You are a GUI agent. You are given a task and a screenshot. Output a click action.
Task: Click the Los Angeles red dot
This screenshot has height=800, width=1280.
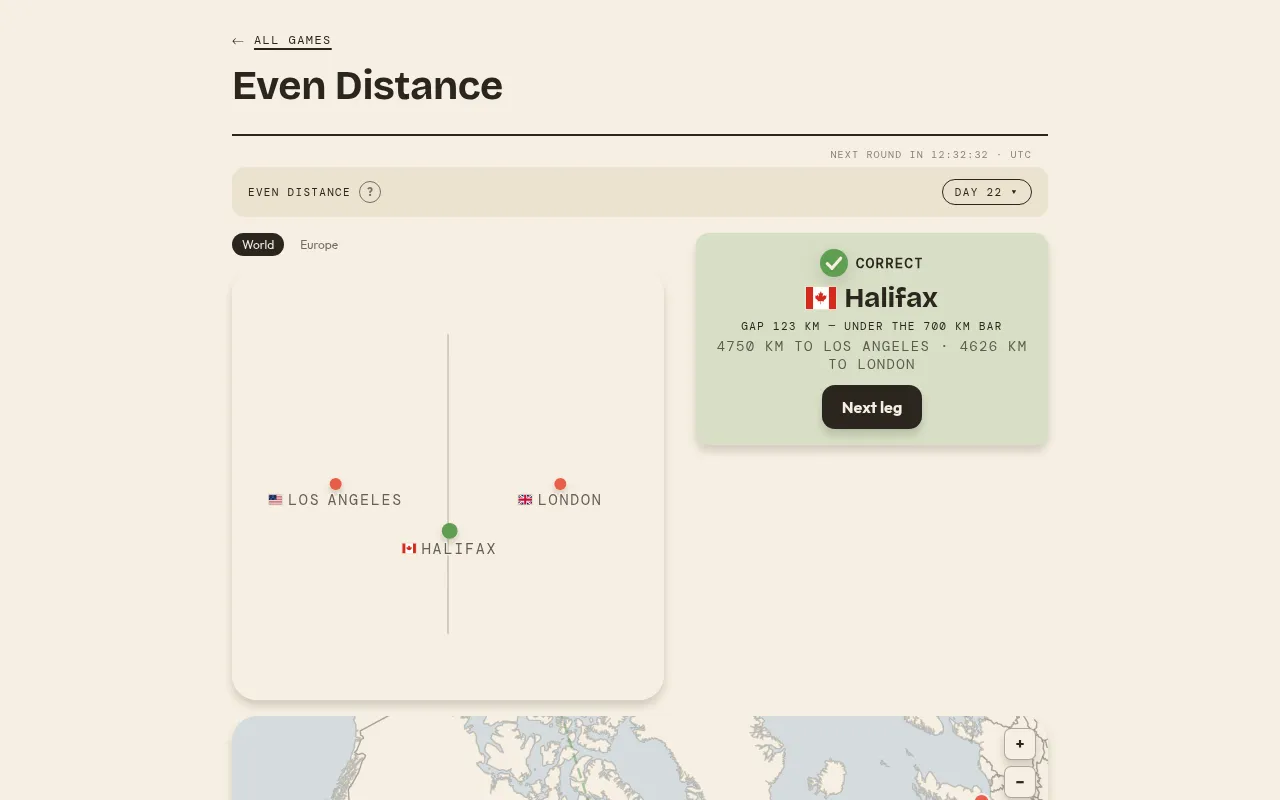point(336,484)
